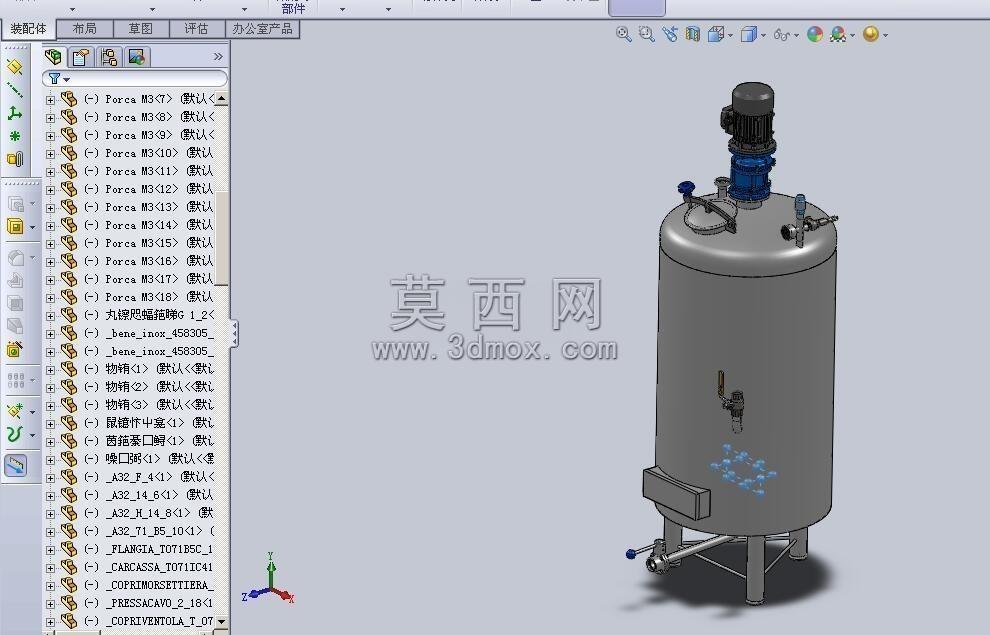Image resolution: width=990 pixels, height=635 pixels.
Task: Activate the Section View icon
Action: click(x=693, y=34)
